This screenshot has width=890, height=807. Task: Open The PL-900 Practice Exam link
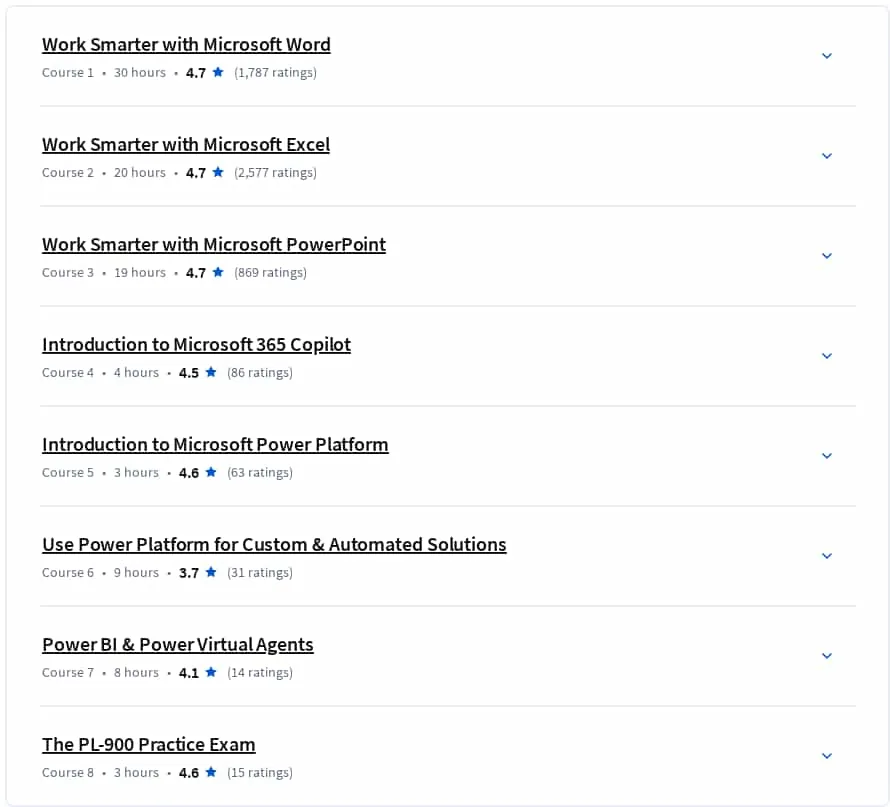pyautogui.click(x=149, y=744)
